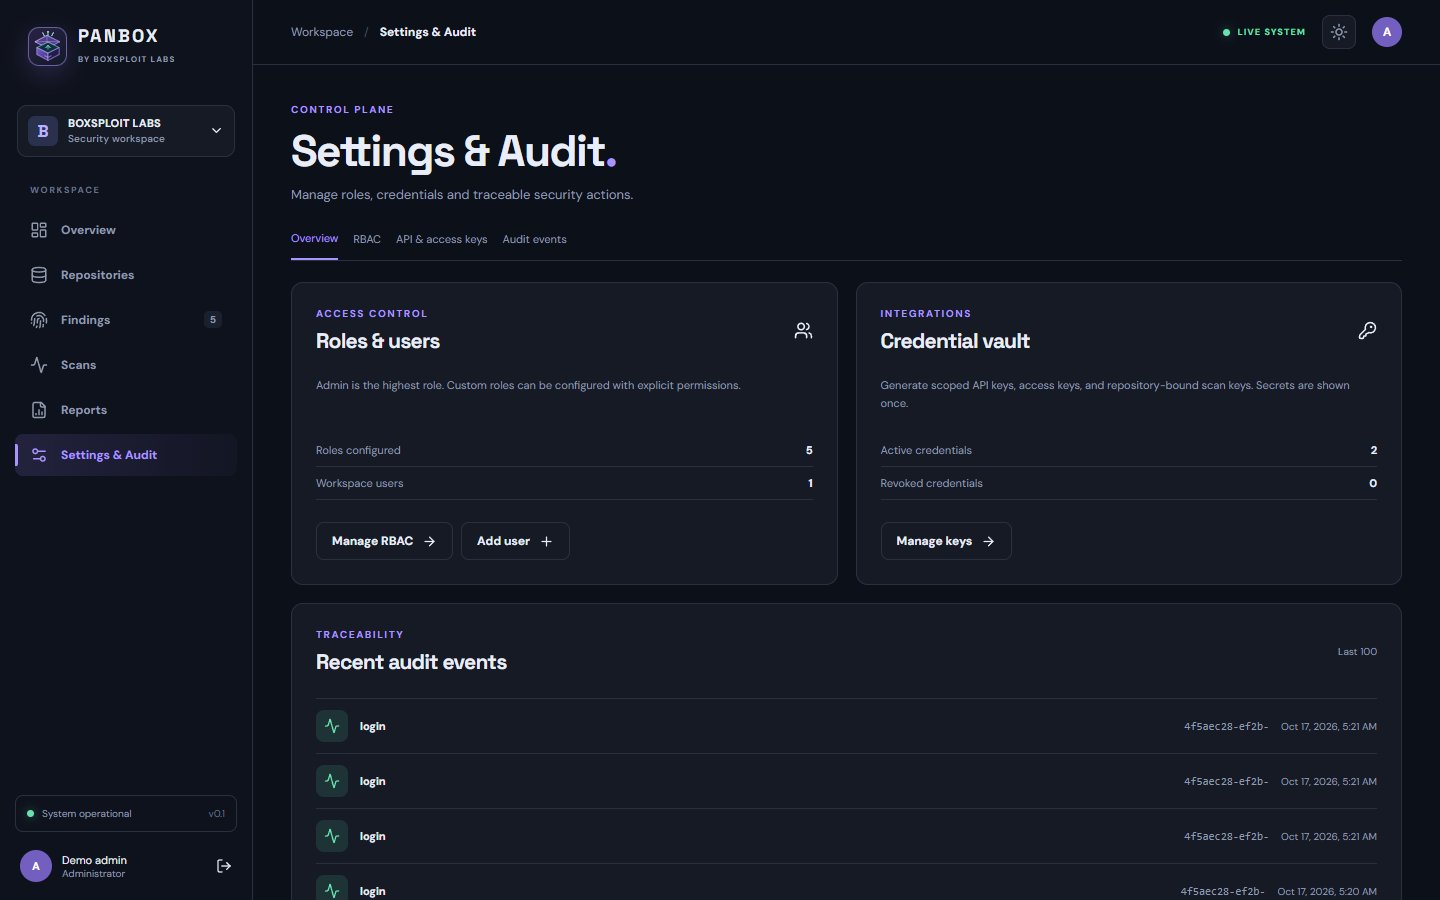Screen dimensions: 1440x900
Task: Switch to the Overview tab
Action: tap(314, 239)
